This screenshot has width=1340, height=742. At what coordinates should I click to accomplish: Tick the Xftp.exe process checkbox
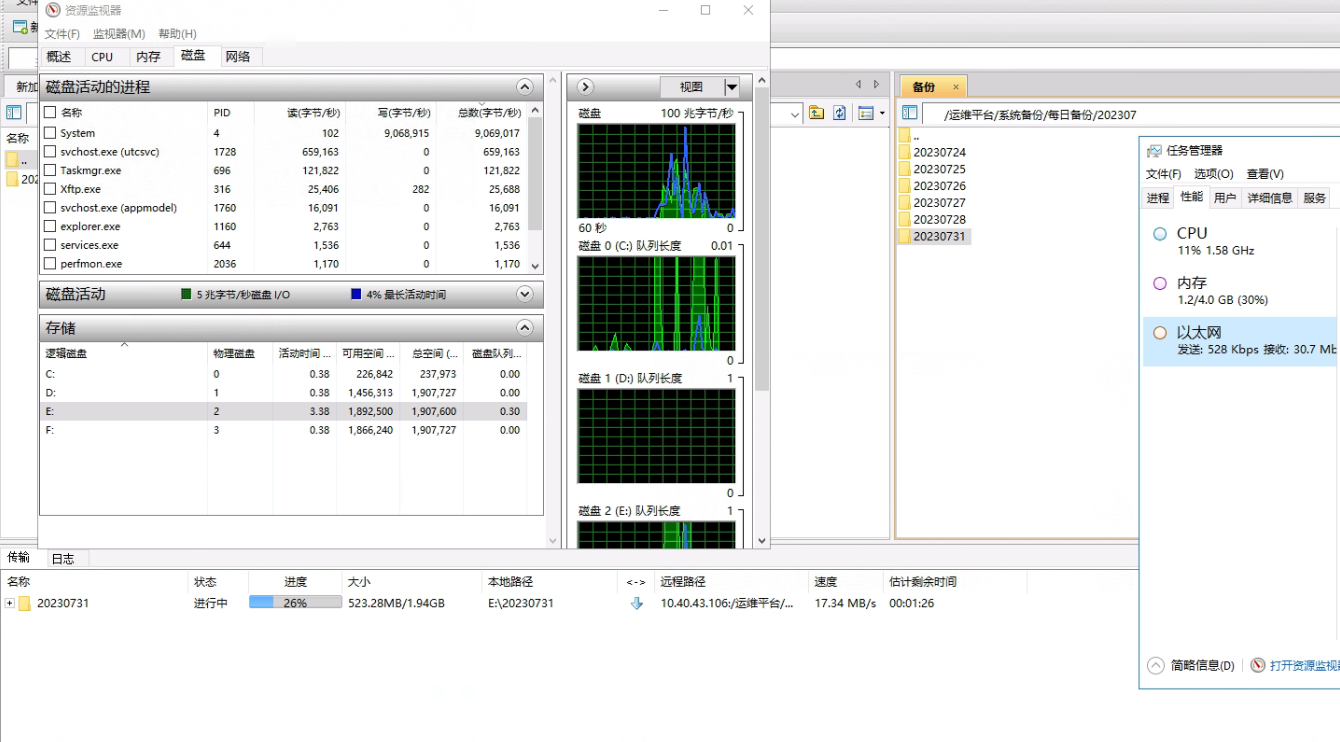50,189
